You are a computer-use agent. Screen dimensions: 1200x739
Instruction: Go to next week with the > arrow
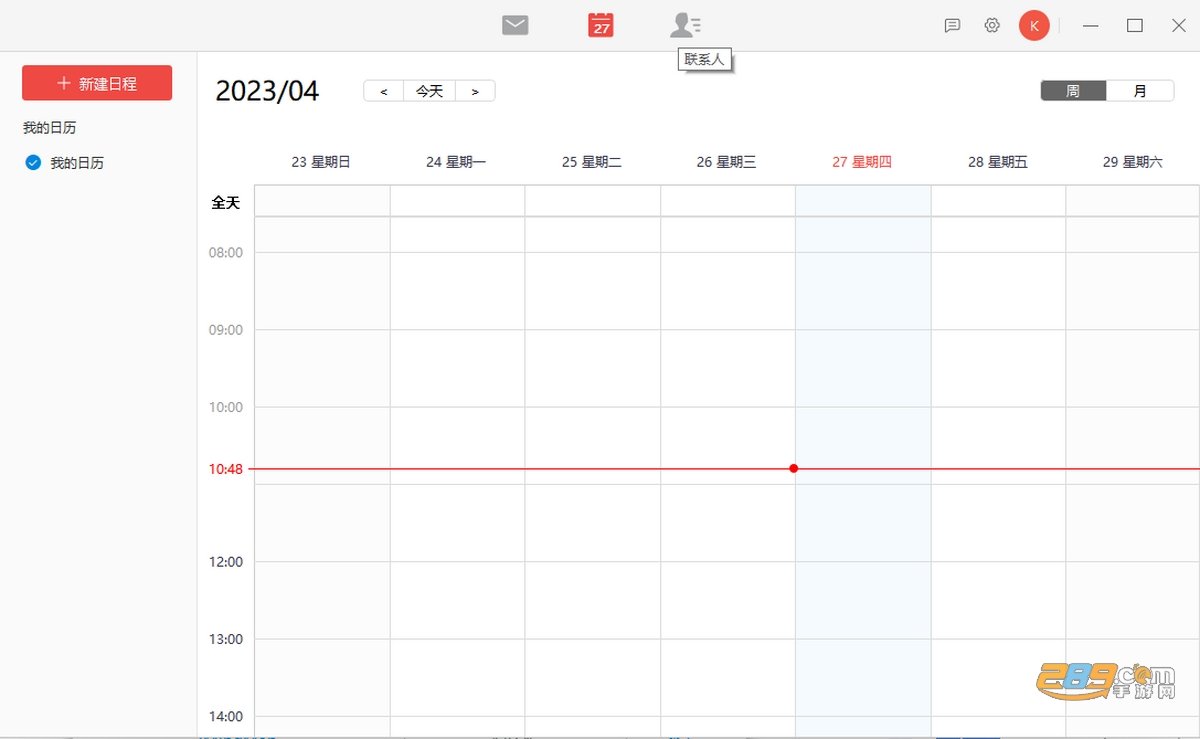pos(475,91)
